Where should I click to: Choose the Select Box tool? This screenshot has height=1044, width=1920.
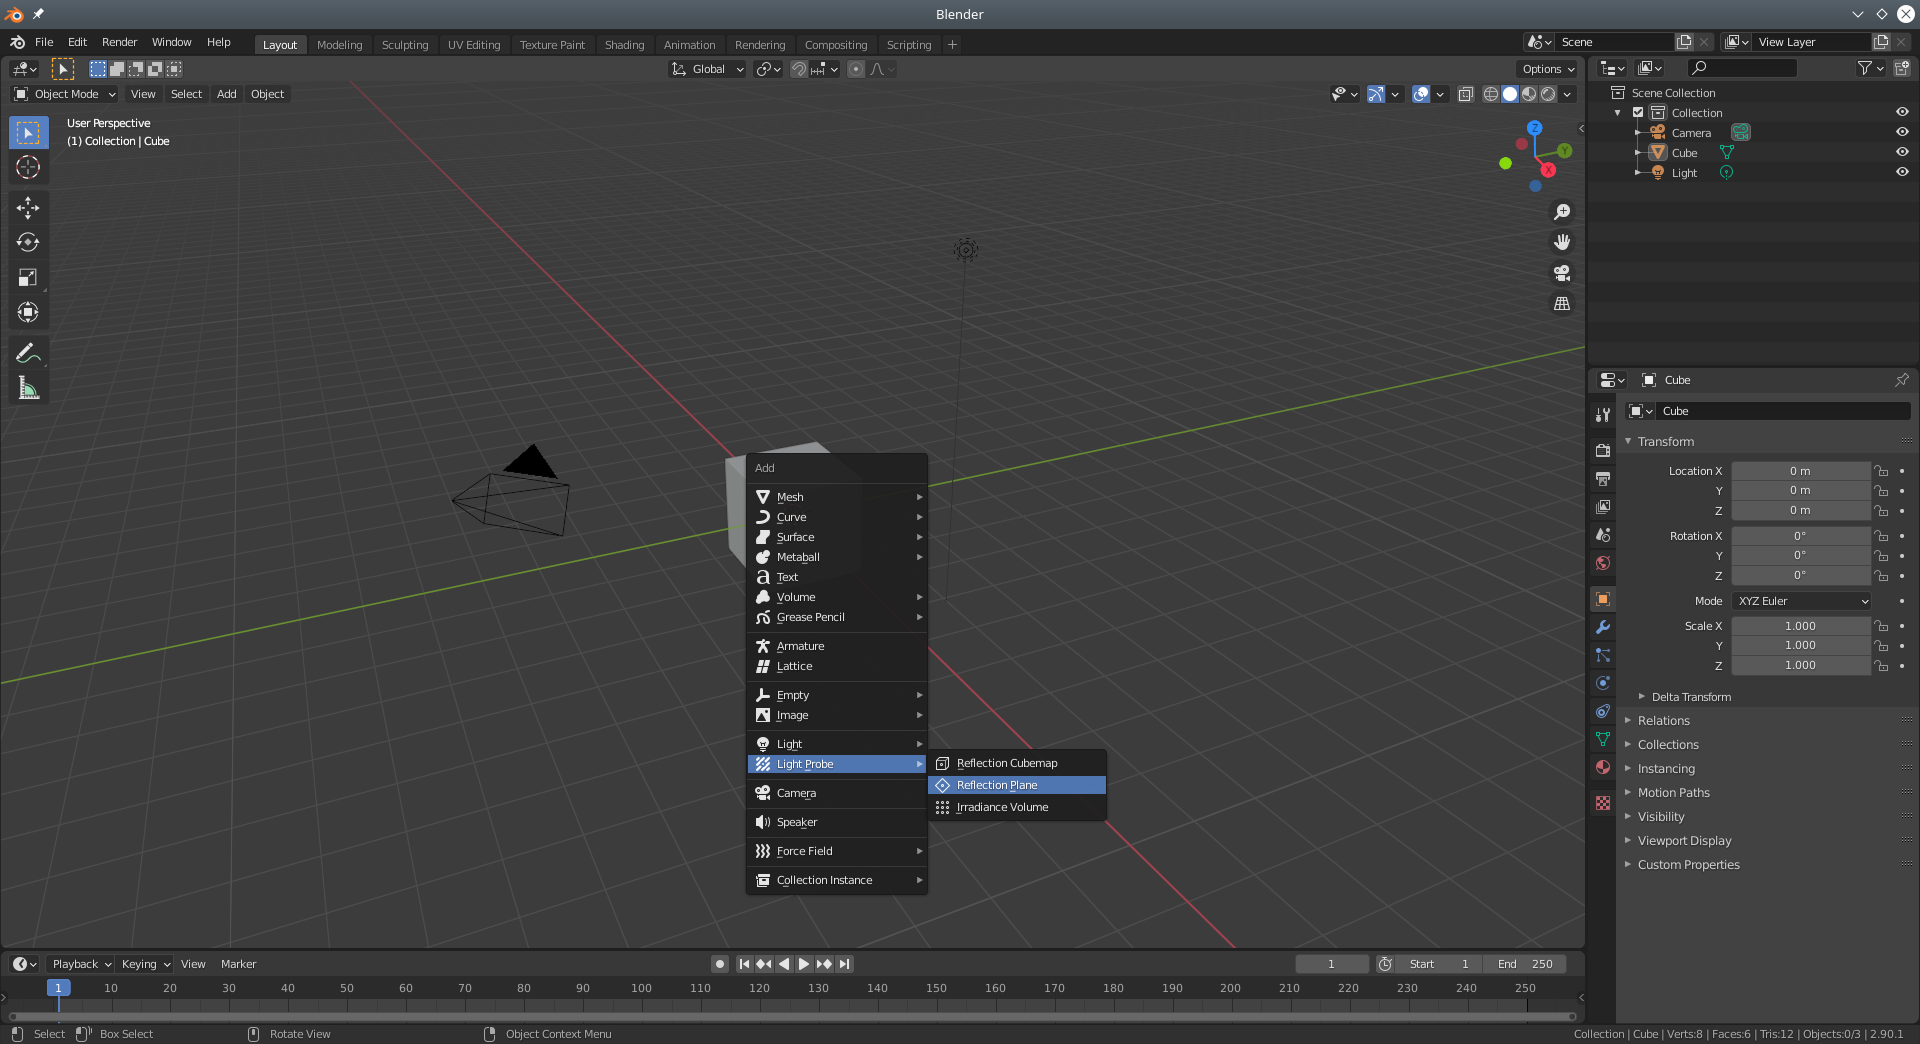[28, 132]
